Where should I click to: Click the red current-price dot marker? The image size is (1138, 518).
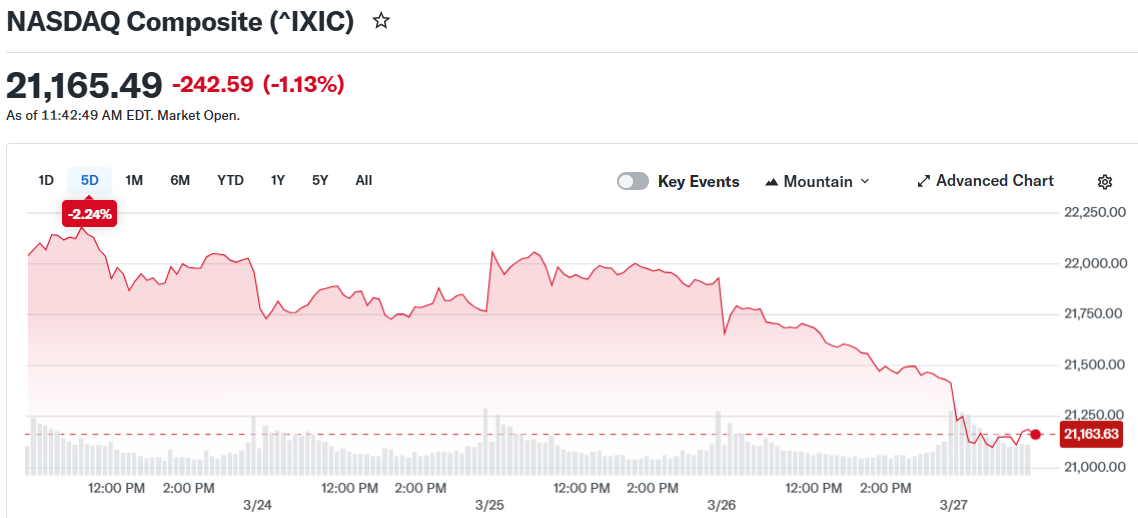pos(1035,434)
